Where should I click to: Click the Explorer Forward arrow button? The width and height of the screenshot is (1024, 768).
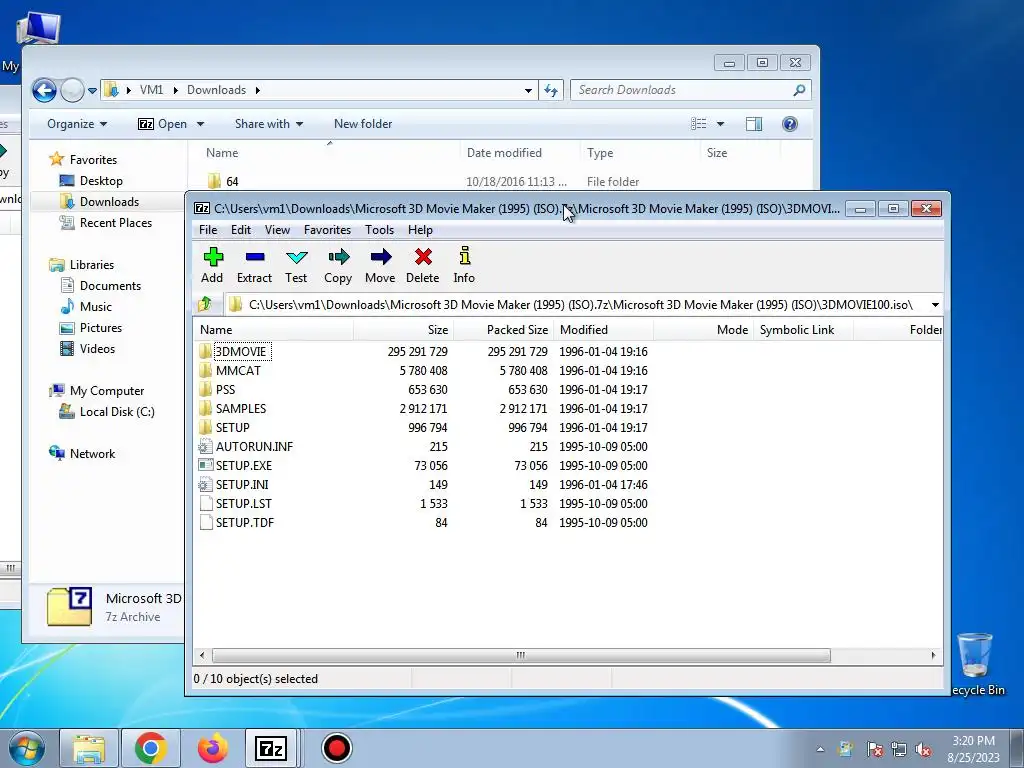pyautogui.click(x=72, y=90)
